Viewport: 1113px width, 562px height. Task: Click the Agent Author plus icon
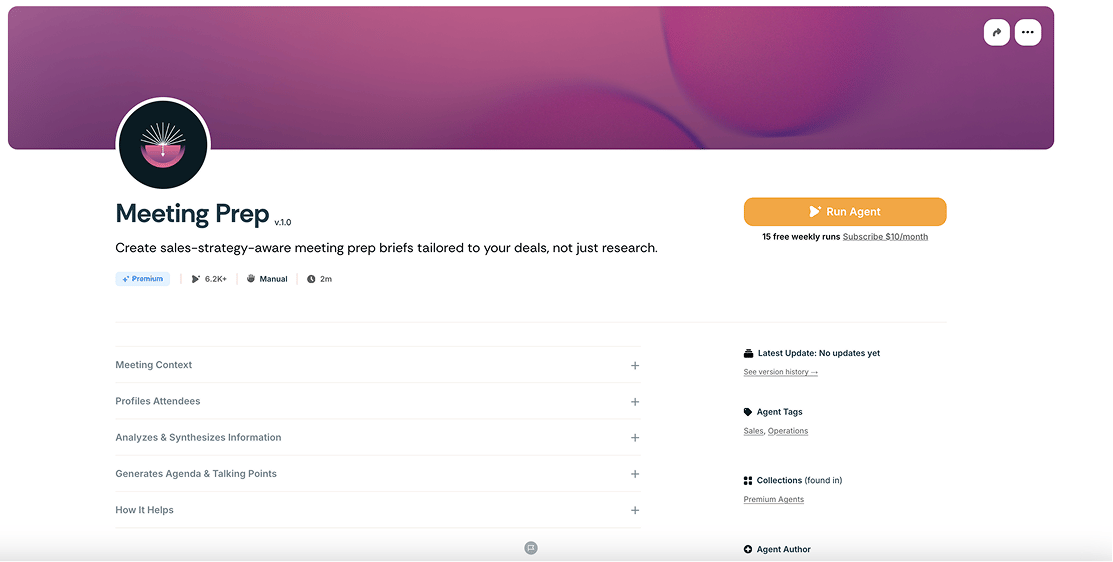pyautogui.click(x=748, y=549)
